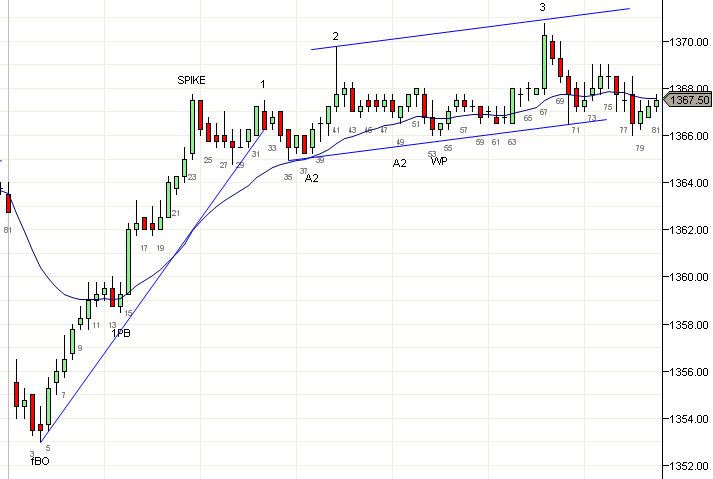Image resolution: width=713 pixels, height=479 pixels.
Task: Click bar number 63 label
Action: 512,142
